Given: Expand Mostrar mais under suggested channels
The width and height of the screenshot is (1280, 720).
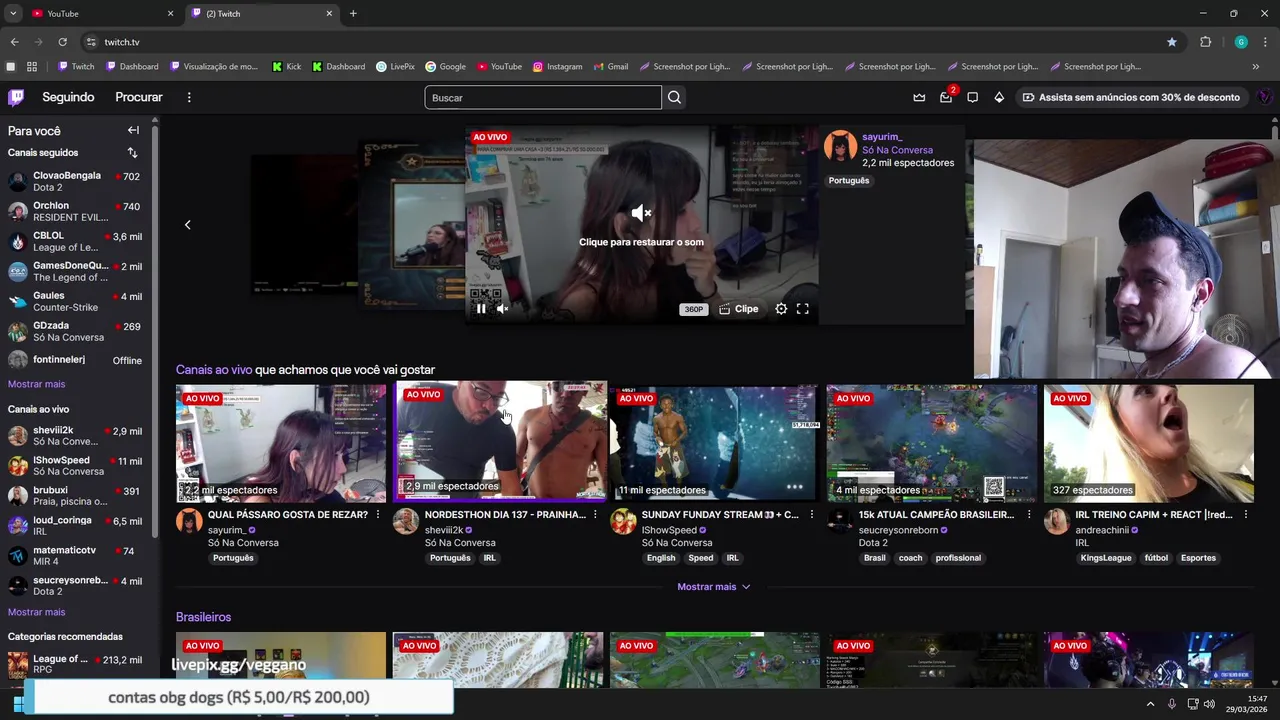Looking at the screenshot, I should pos(713,587).
